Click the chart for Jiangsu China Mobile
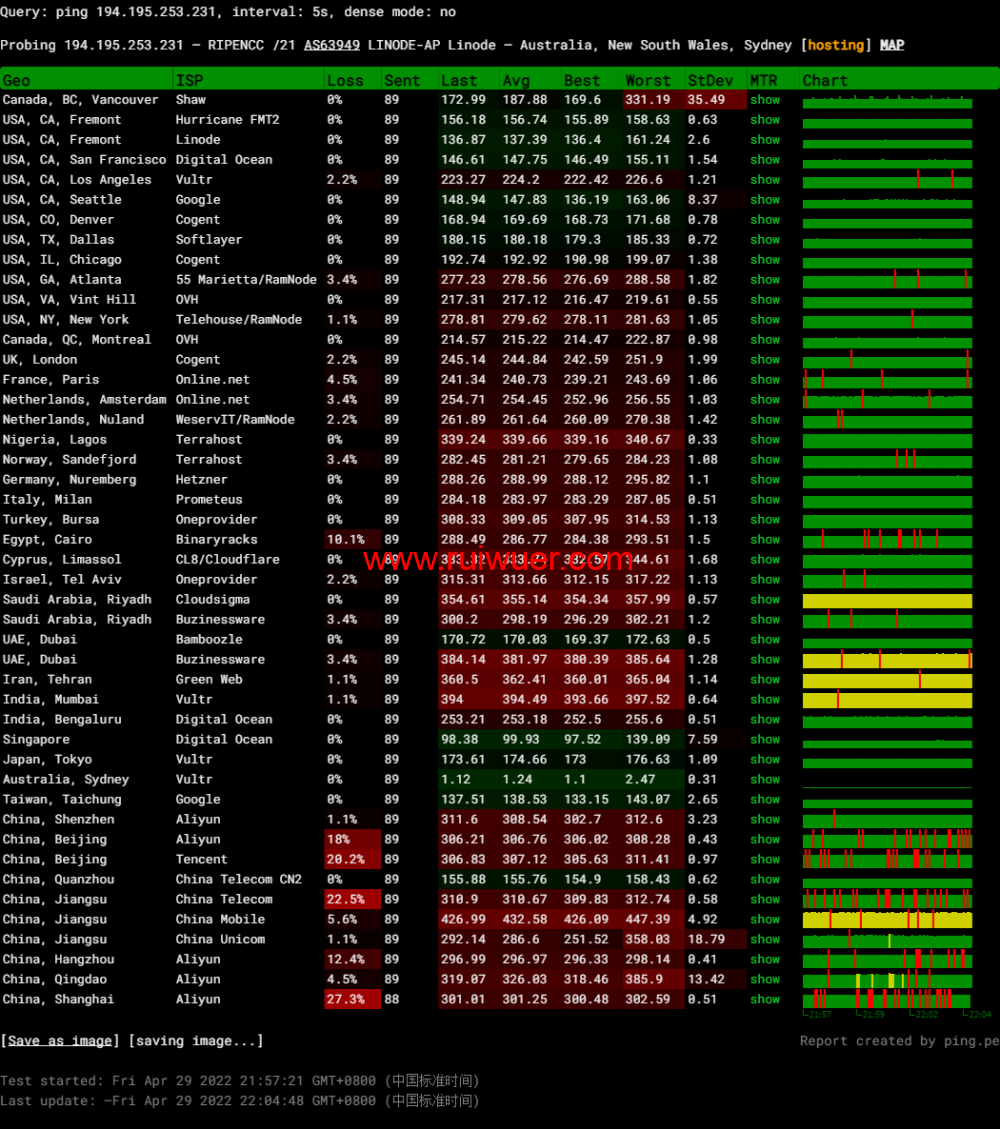 (x=887, y=920)
